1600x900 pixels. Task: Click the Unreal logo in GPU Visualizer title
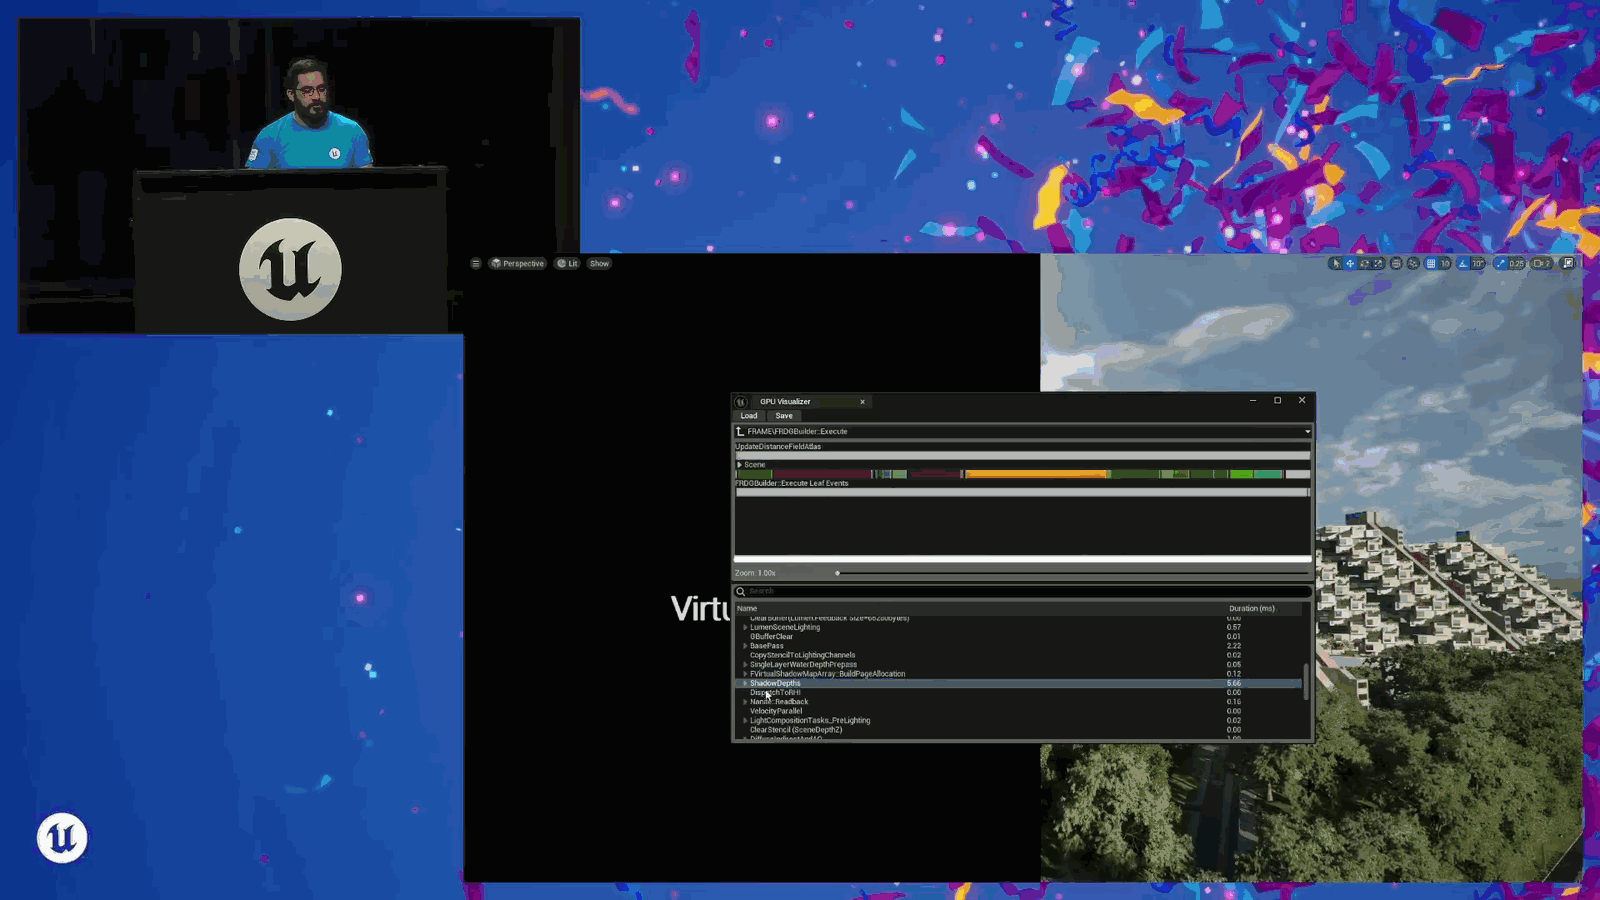(741, 402)
